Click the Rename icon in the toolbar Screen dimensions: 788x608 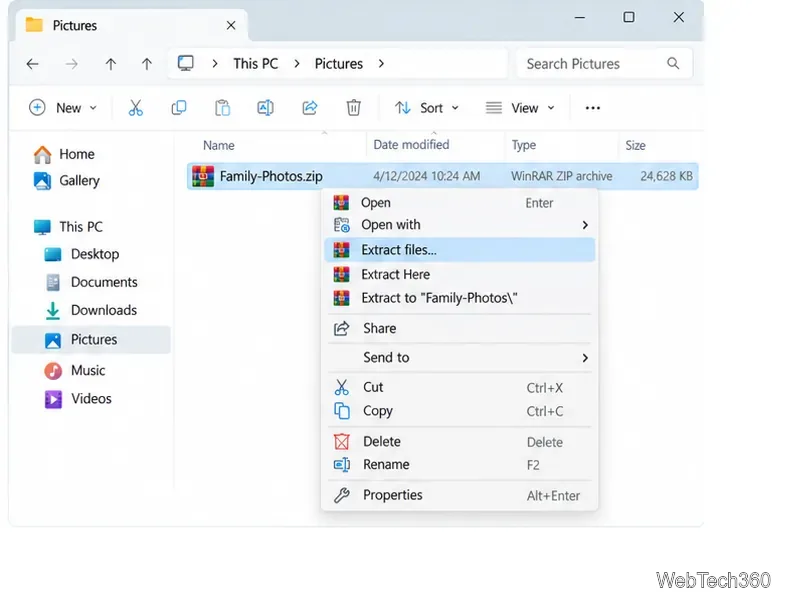(265, 108)
